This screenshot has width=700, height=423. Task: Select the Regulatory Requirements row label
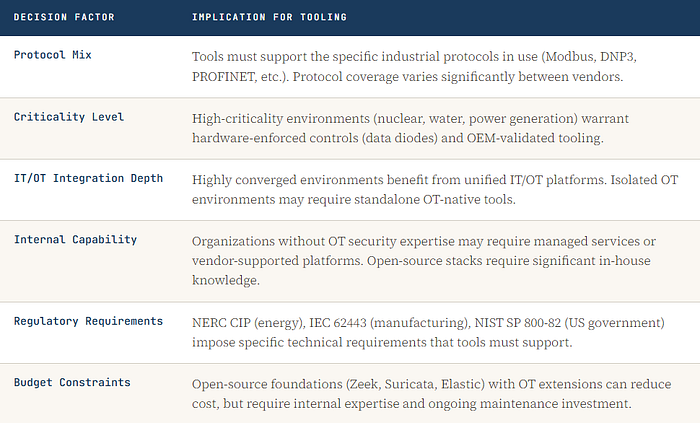click(88, 321)
